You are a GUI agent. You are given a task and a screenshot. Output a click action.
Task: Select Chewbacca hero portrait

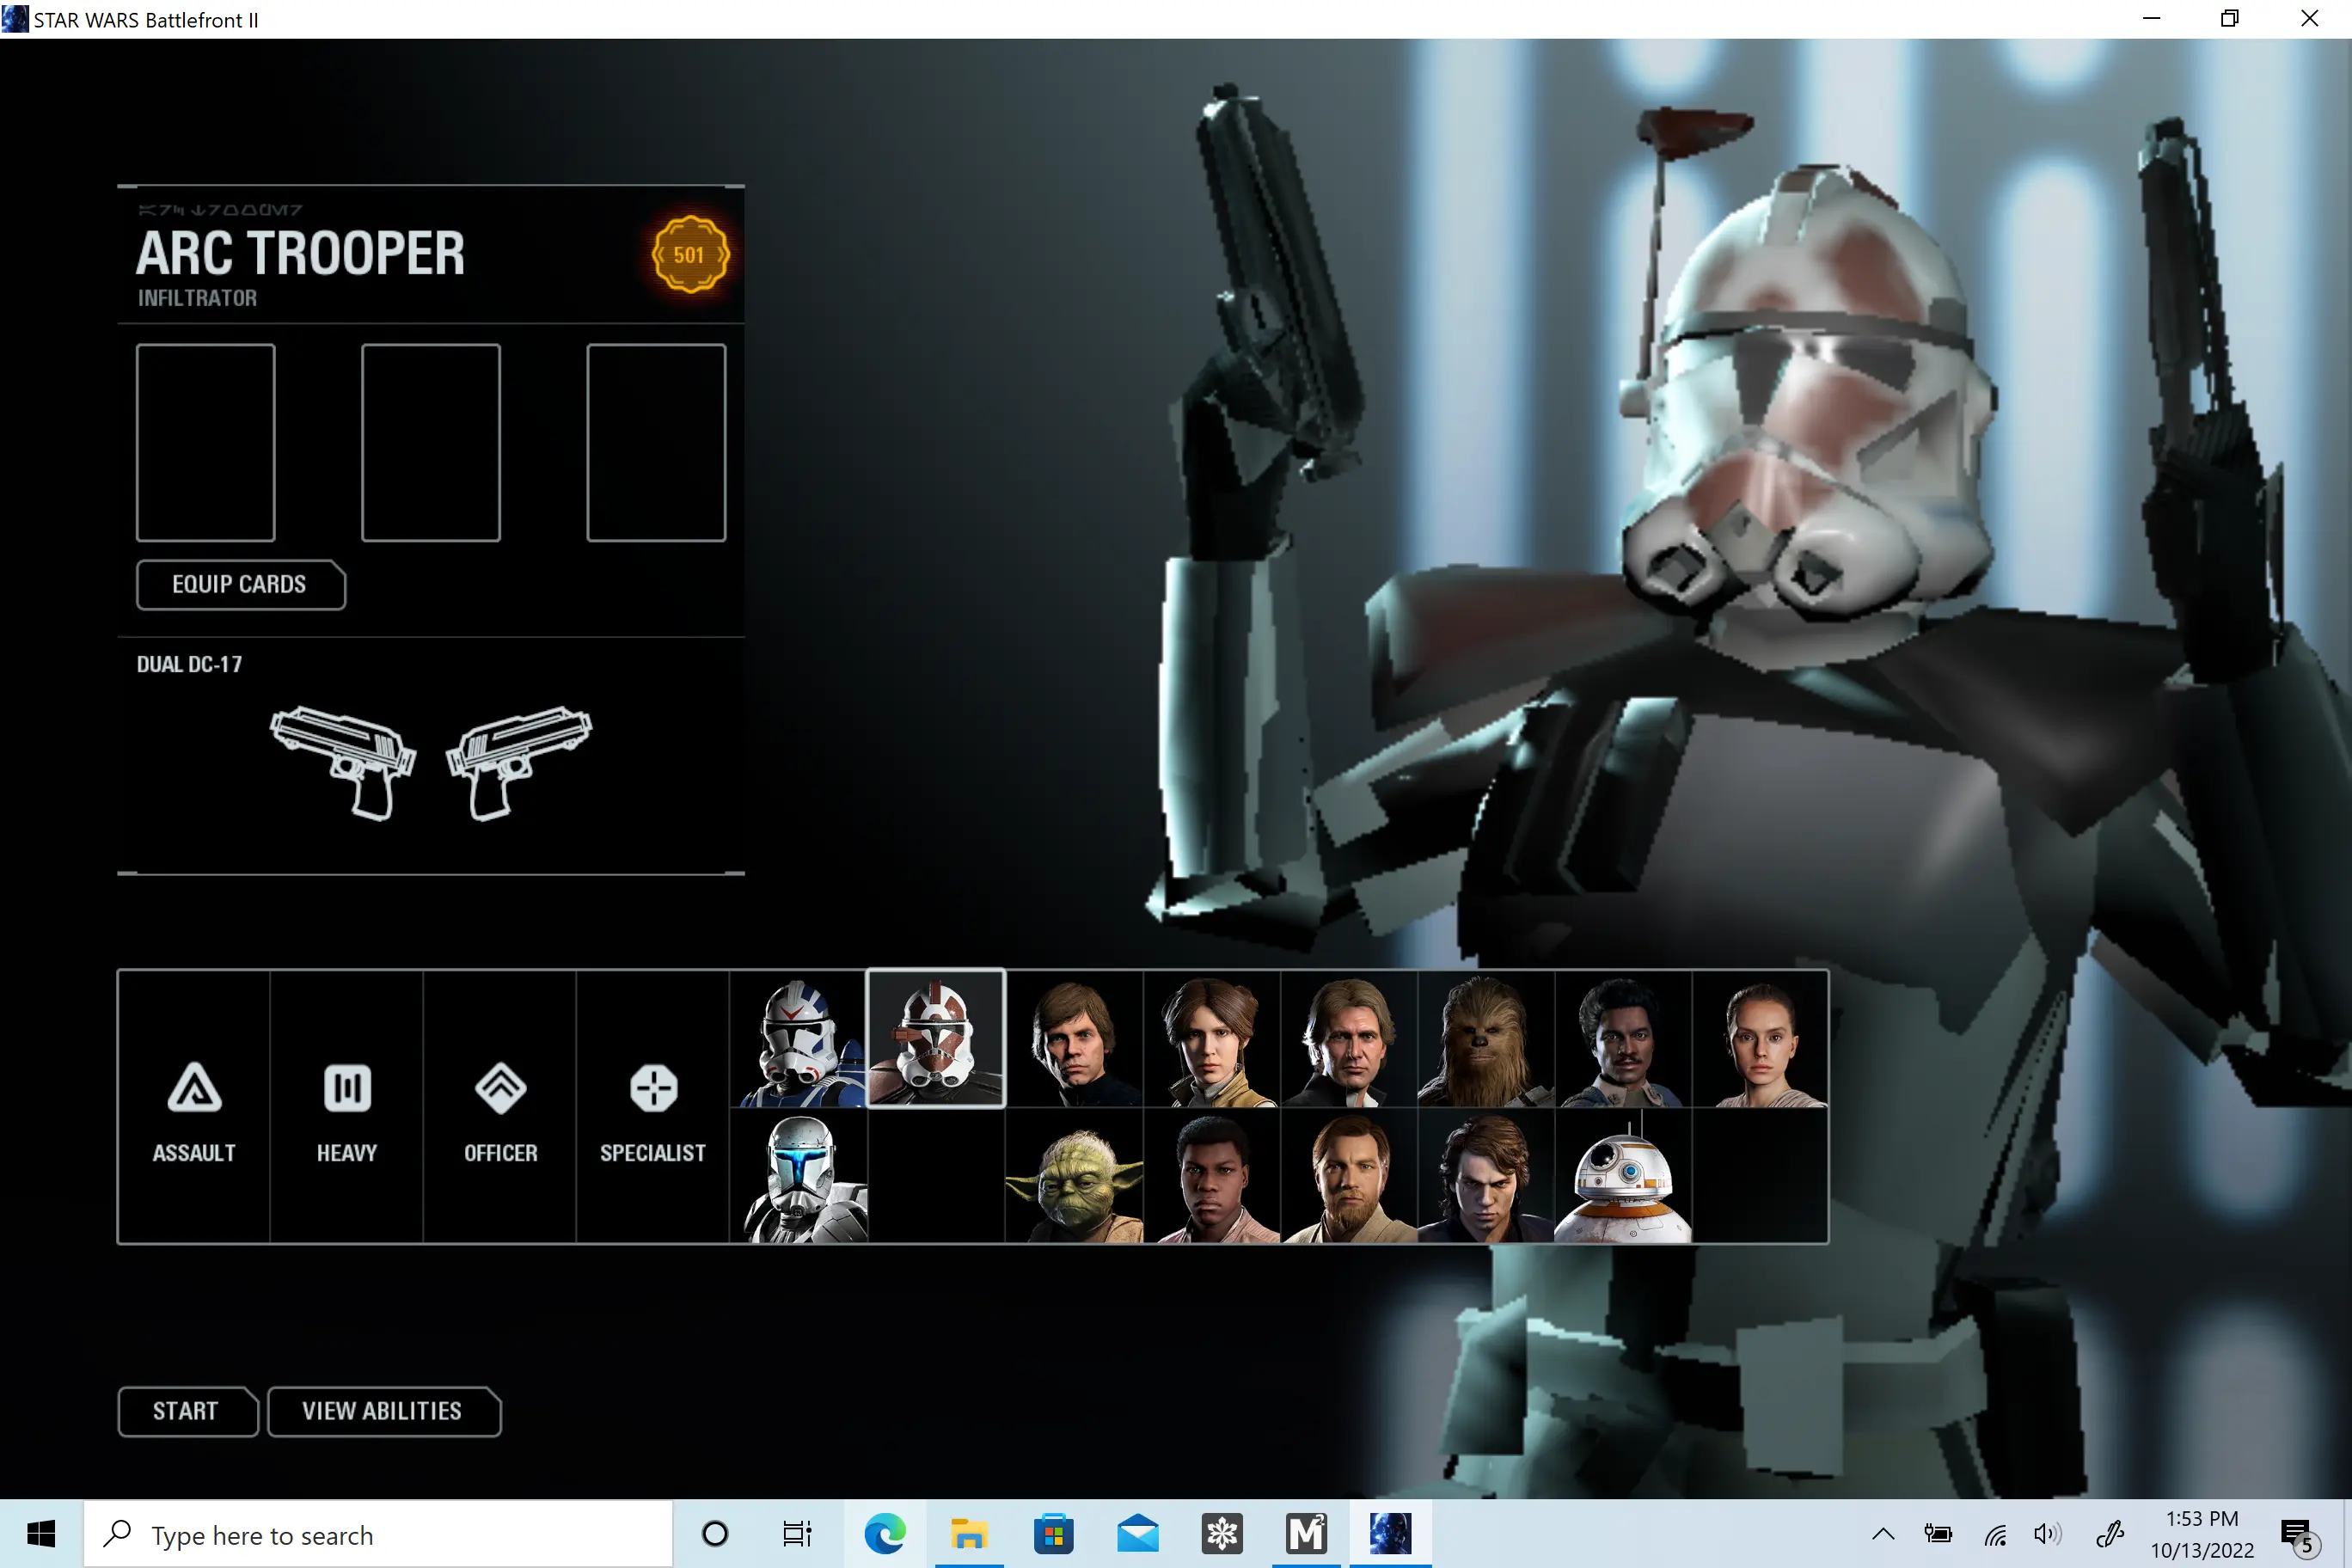pyautogui.click(x=1486, y=1039)
